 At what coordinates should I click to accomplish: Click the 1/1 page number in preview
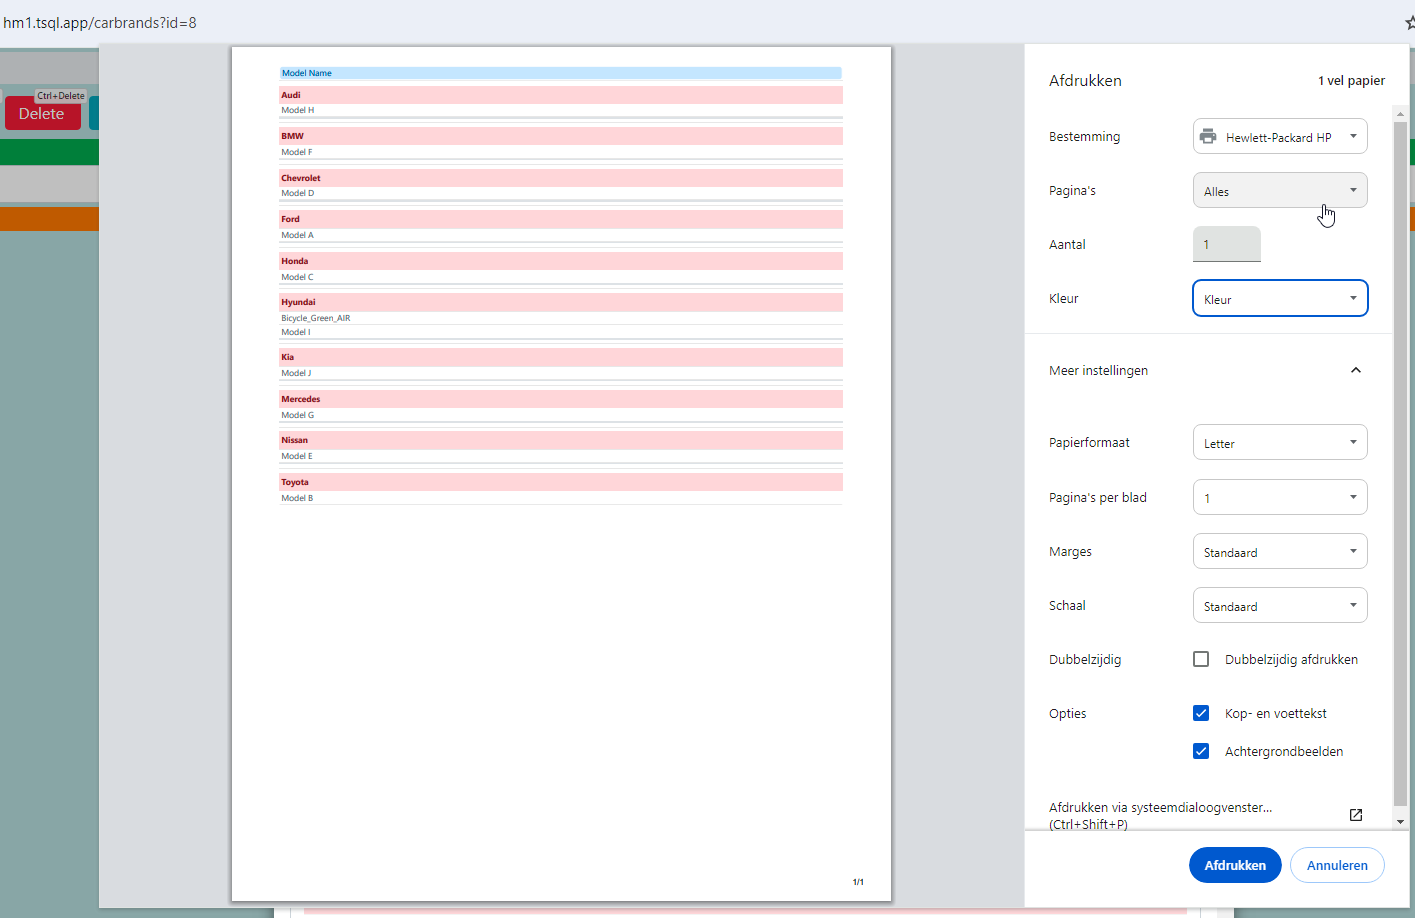[x=858, y=882]
